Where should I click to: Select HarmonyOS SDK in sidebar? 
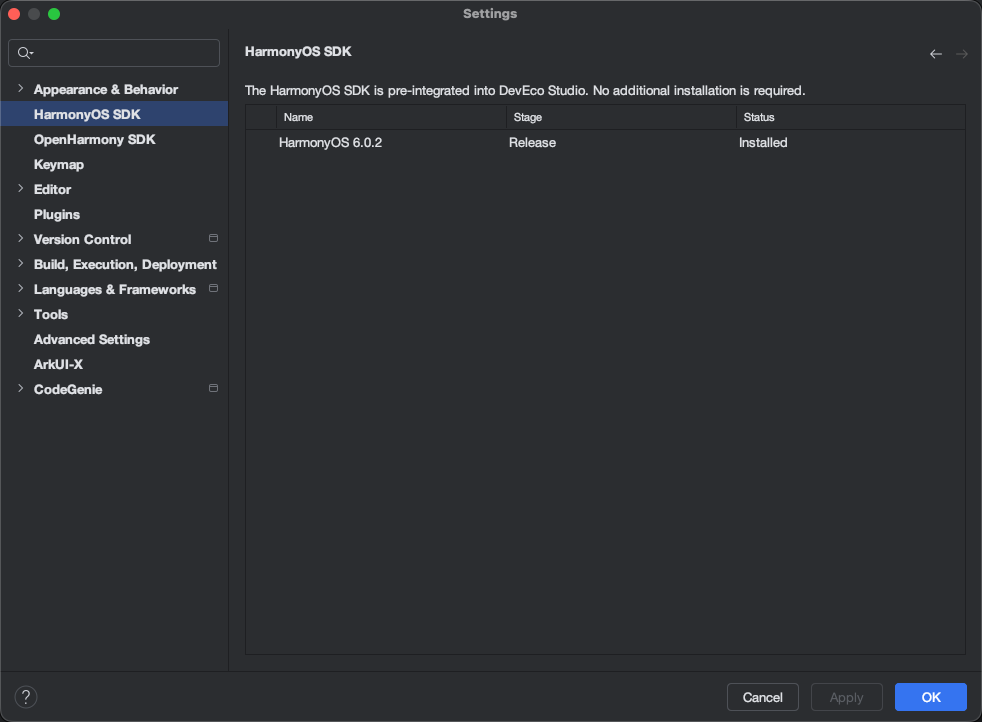coord(114,114)
